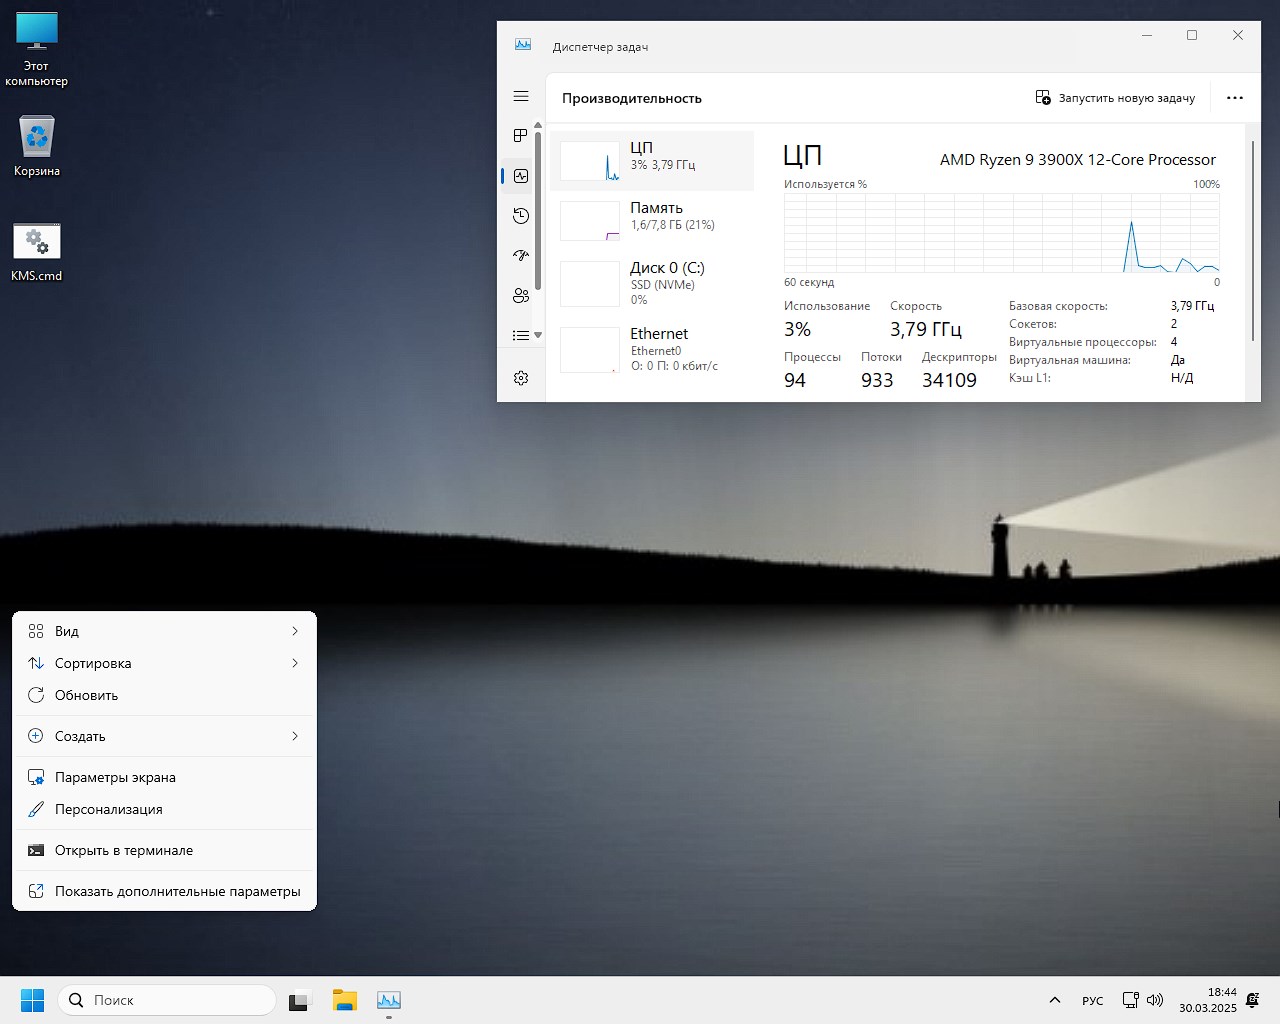The image size is (1280, 1024).
Task: Click Обновить refresh icon
Action: [x=36, y=695]
